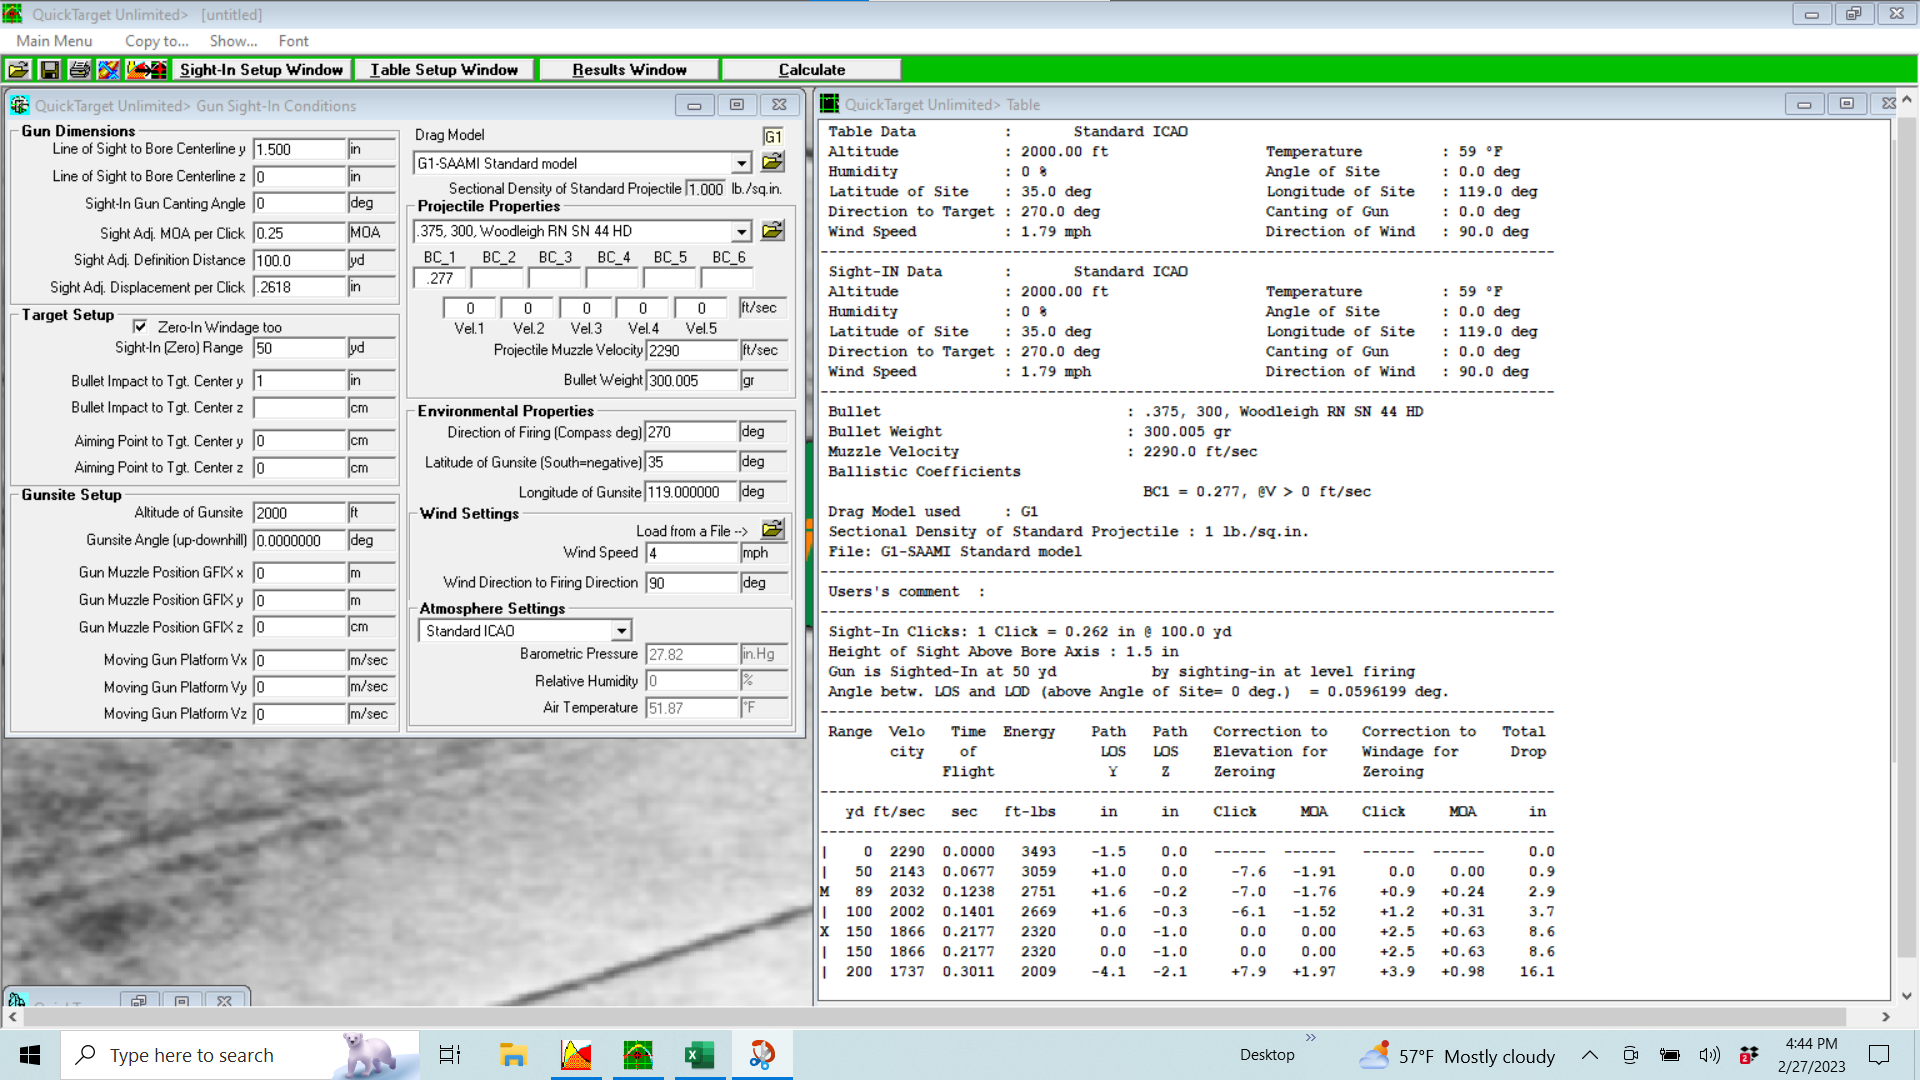Click the Sectional Density field
Image resolution: width=1920 pixels, height=1080 pixels.
point(706,189)
